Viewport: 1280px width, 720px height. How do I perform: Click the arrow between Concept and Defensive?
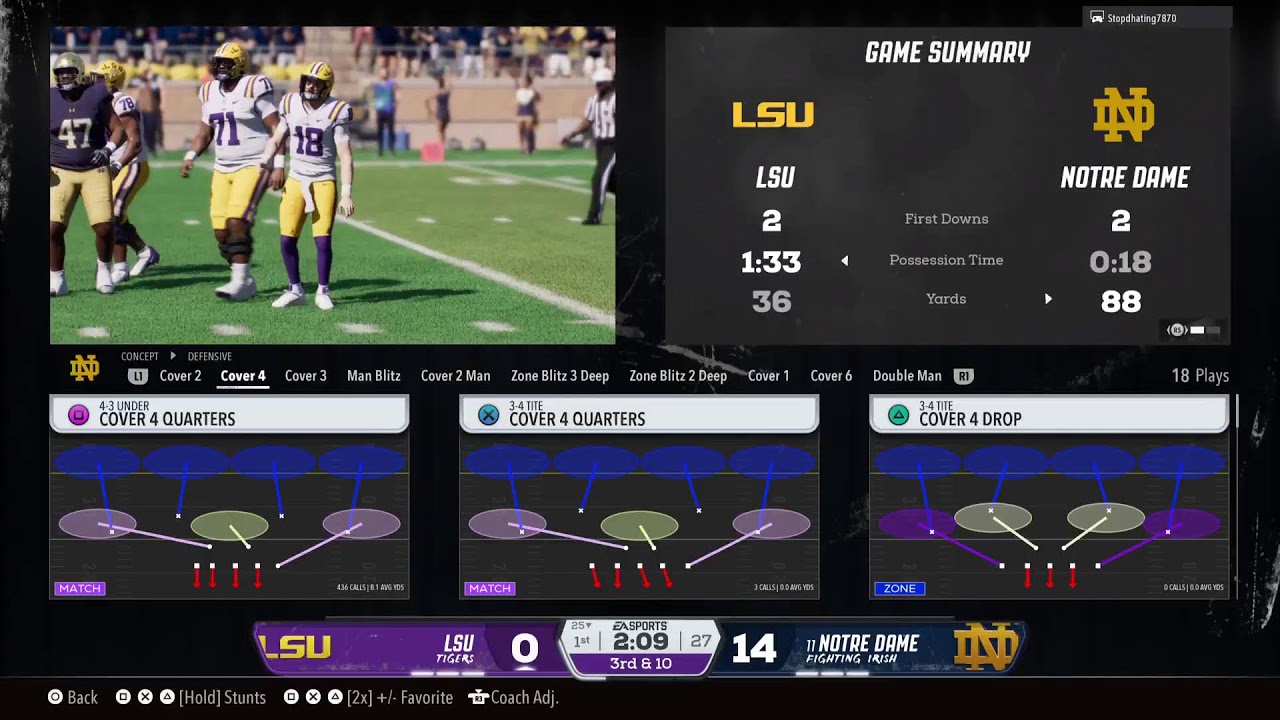tap(173, 356)
